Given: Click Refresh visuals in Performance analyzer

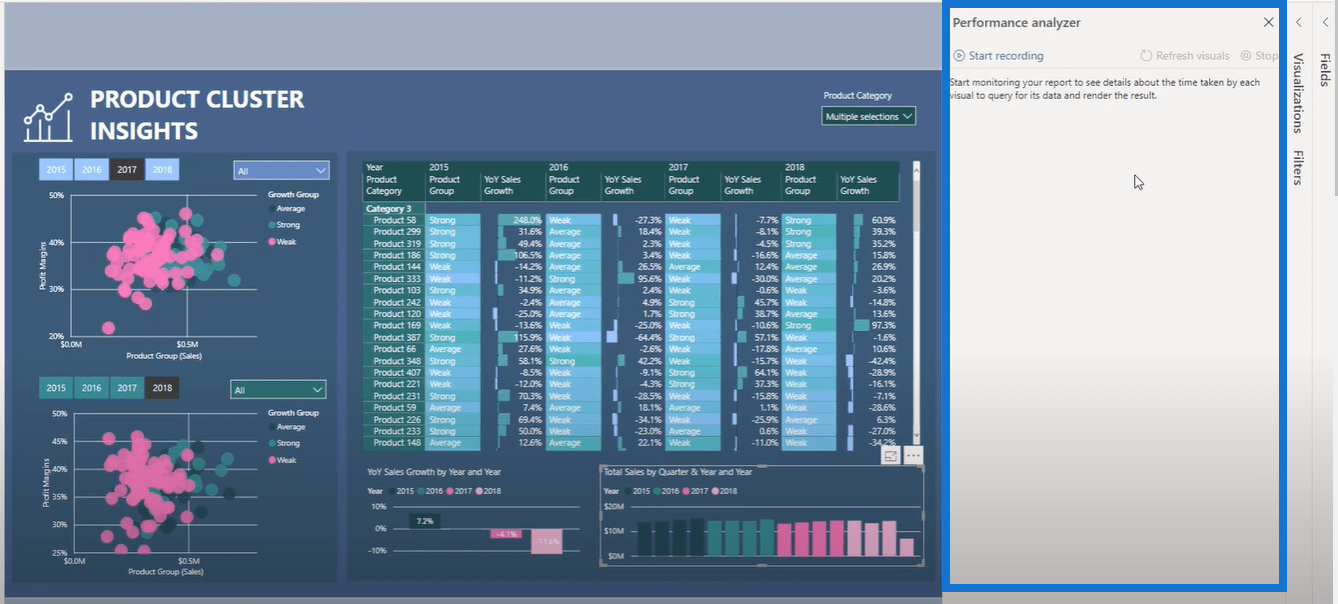Looking at the screenshot, I should pos(1185,56).
